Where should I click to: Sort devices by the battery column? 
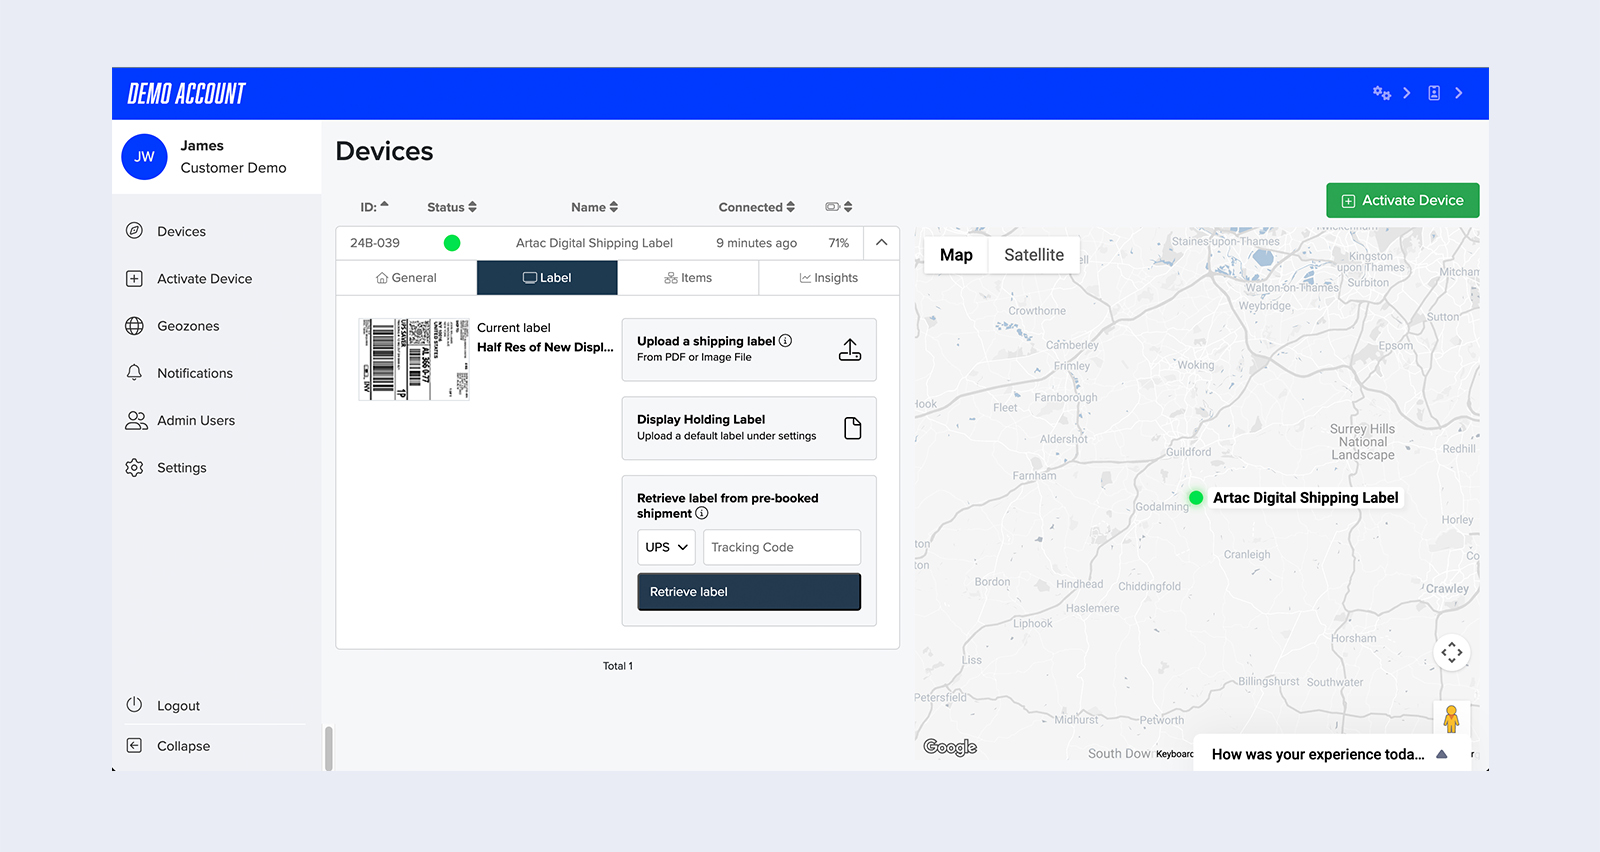[839, 207]
